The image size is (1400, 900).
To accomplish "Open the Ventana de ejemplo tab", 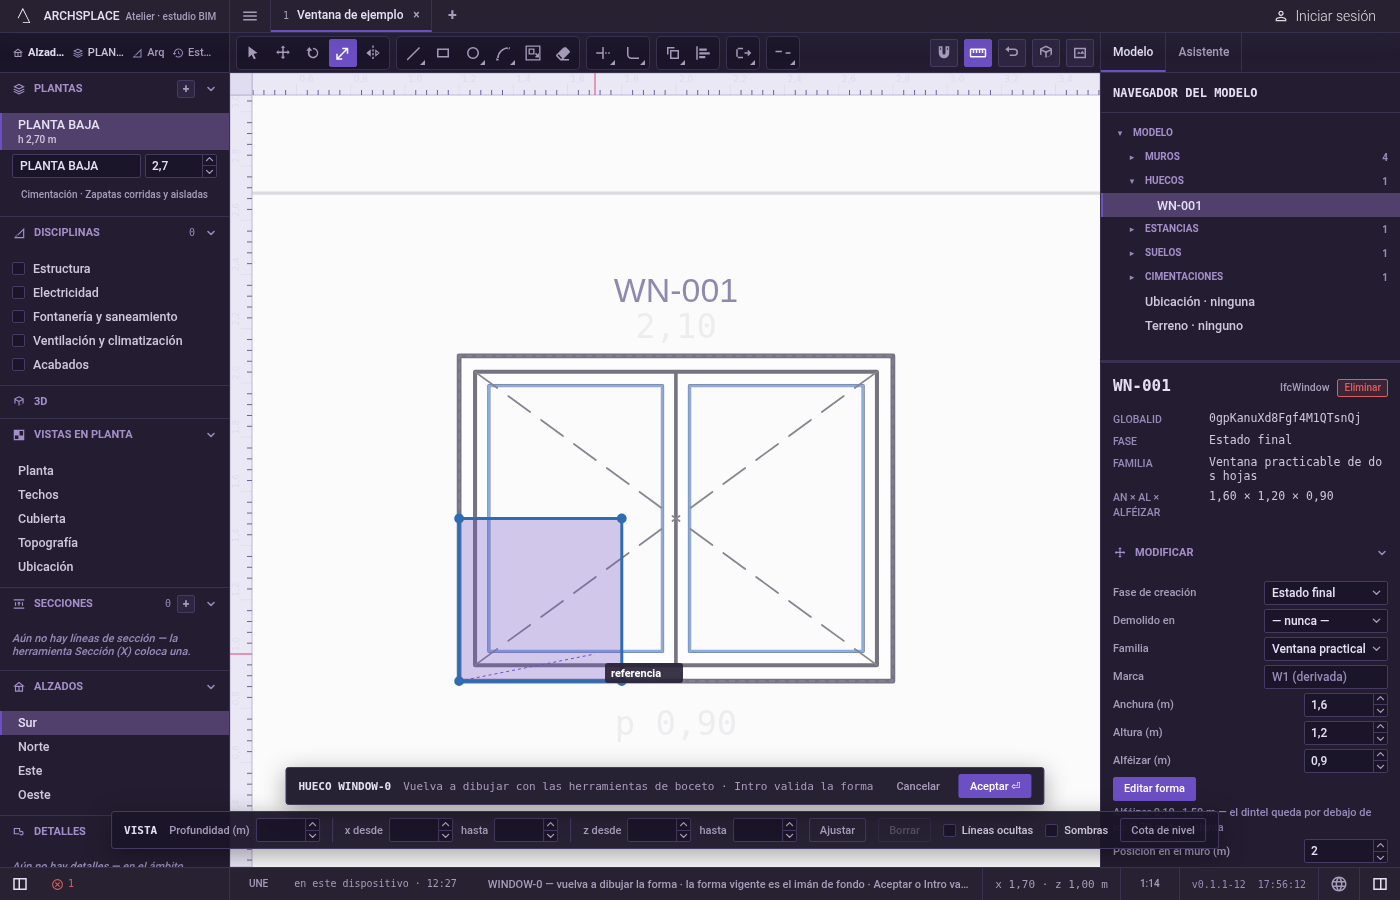I will point(350,15).
